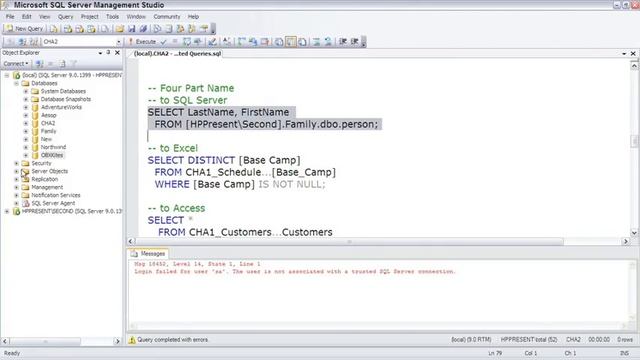Select the CHA2 database in the tree
This screenshot has height=360, width=640.
48,123
